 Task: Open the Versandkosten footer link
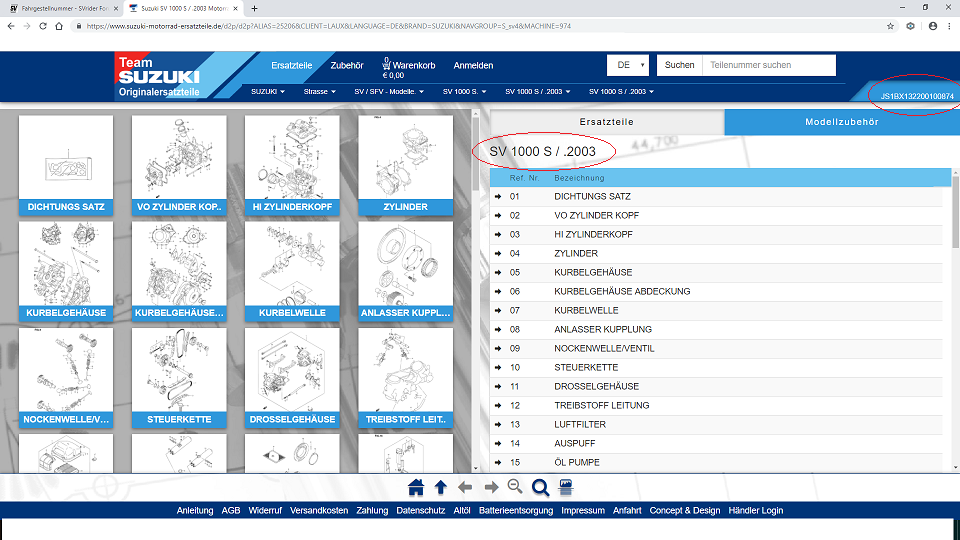point(319,511)
